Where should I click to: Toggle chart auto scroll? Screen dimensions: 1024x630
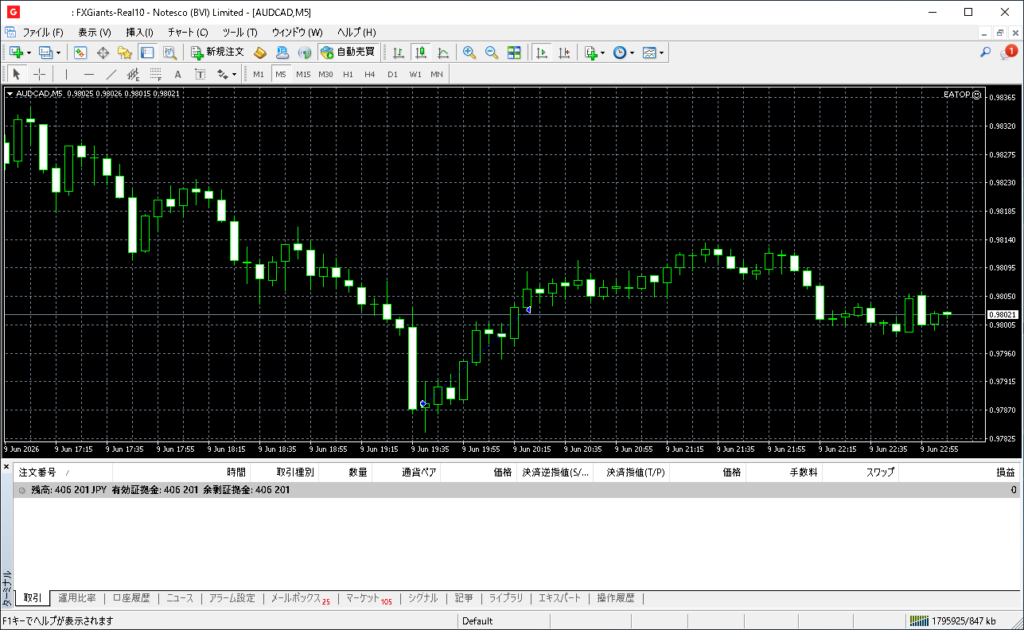coord(541,53)
